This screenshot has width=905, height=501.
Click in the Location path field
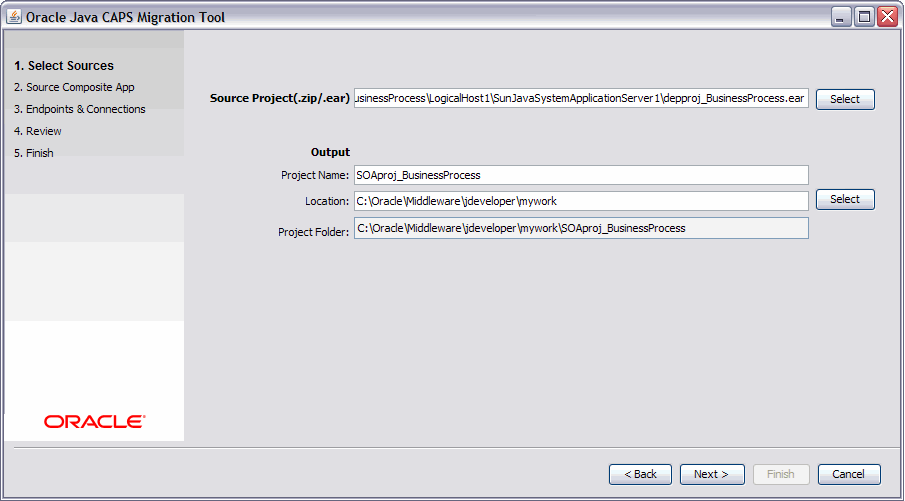click(x=581, y=201)
